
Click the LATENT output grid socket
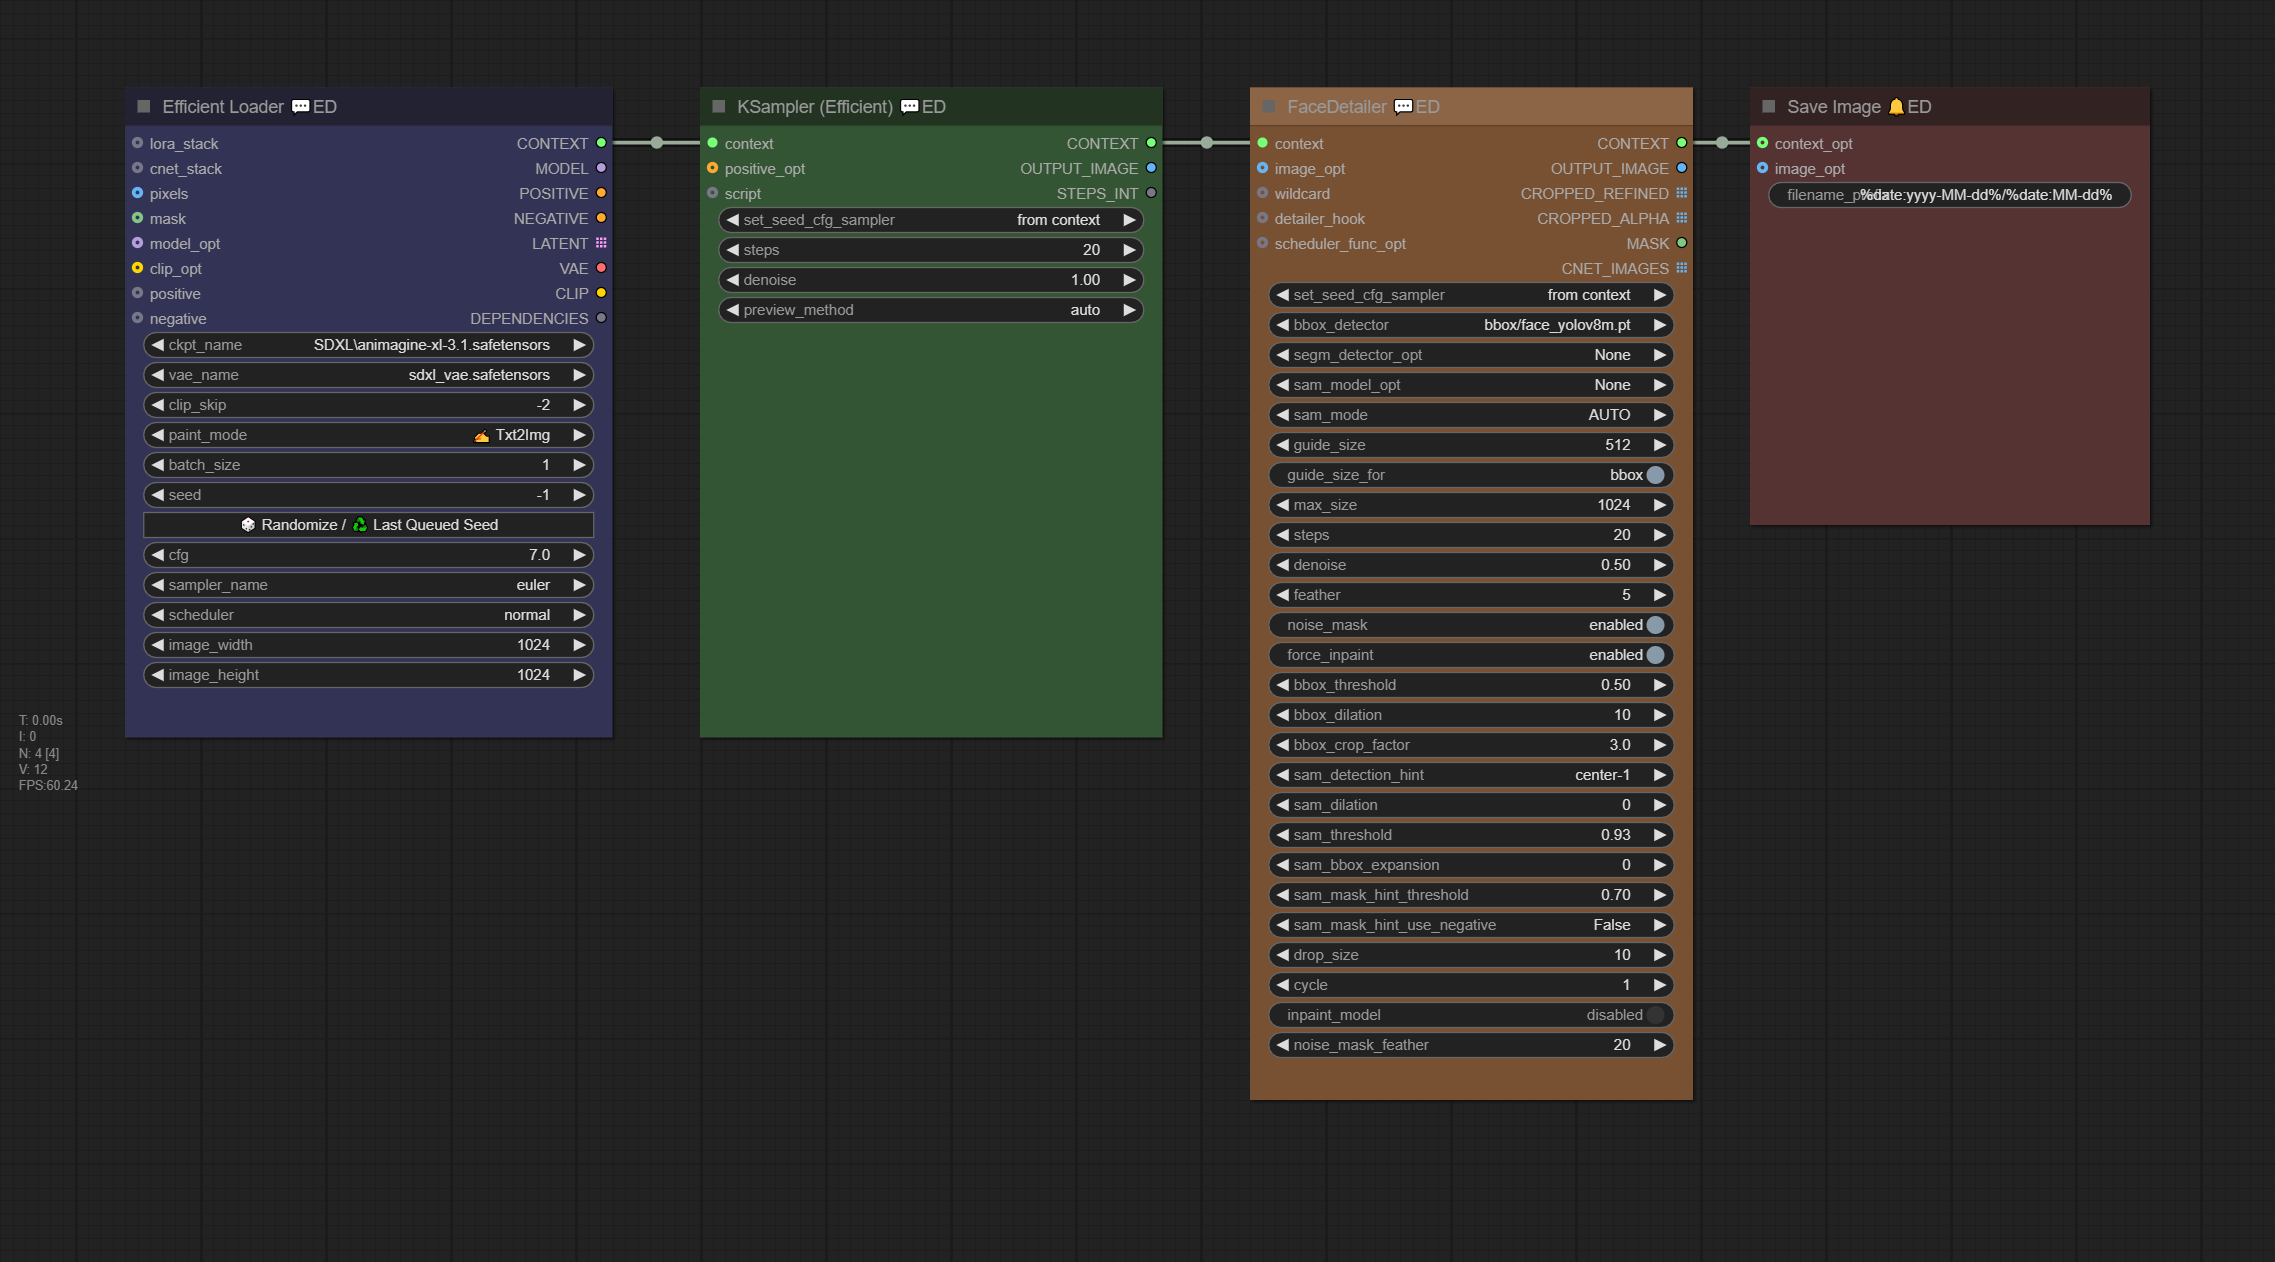[x=601, y=243]
